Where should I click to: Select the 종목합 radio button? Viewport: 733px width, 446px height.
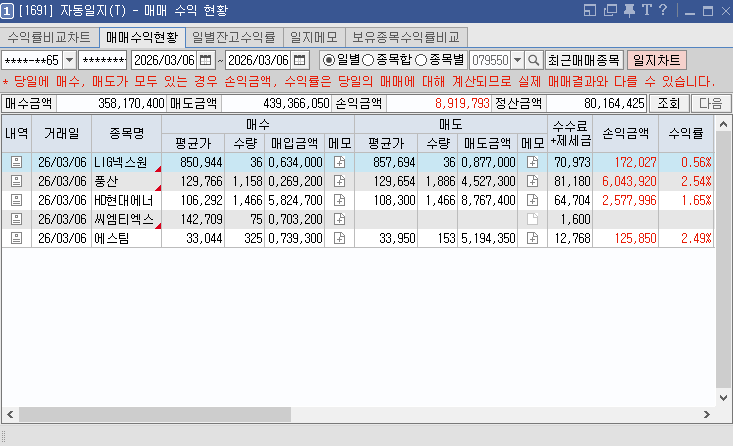pos(368,60)
